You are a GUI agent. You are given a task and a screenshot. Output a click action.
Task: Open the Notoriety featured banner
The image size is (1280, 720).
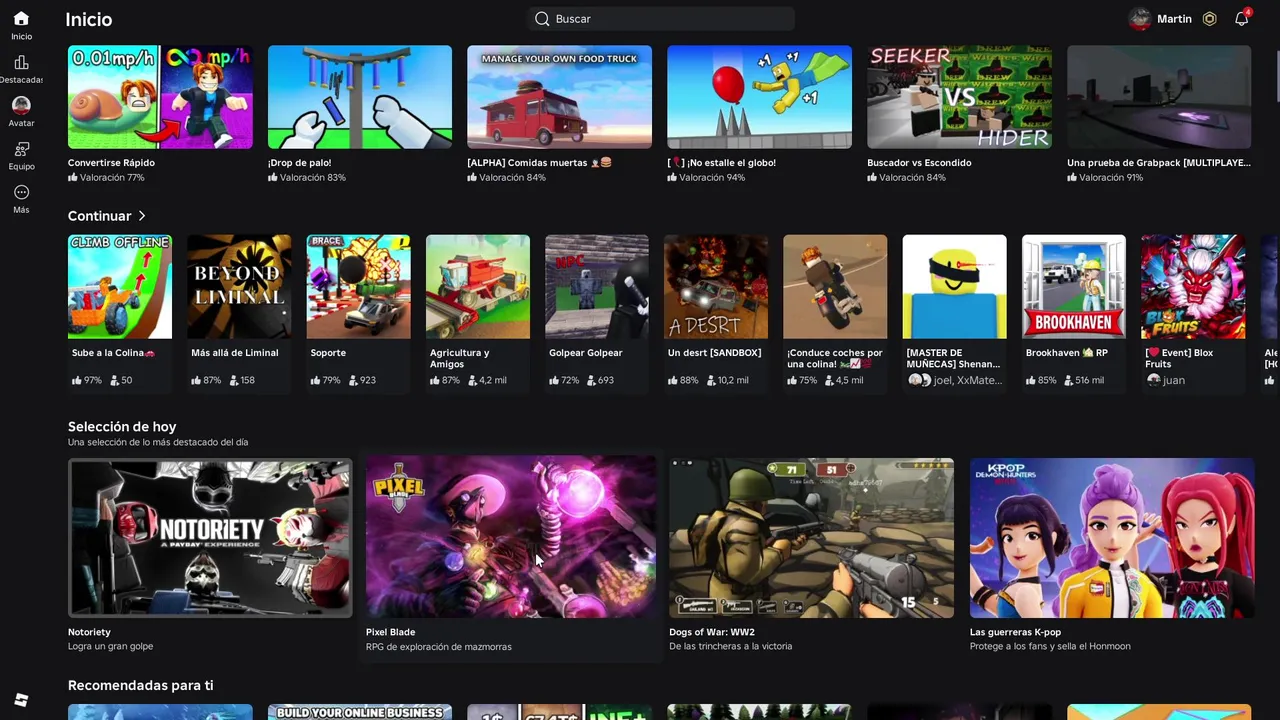coord(210,538)
